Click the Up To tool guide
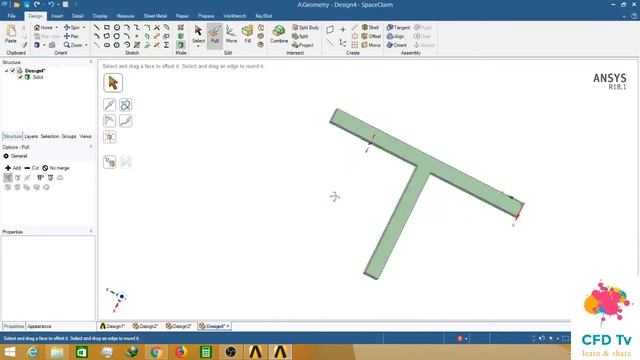This screenshot has width=640, height=360. 109,162
